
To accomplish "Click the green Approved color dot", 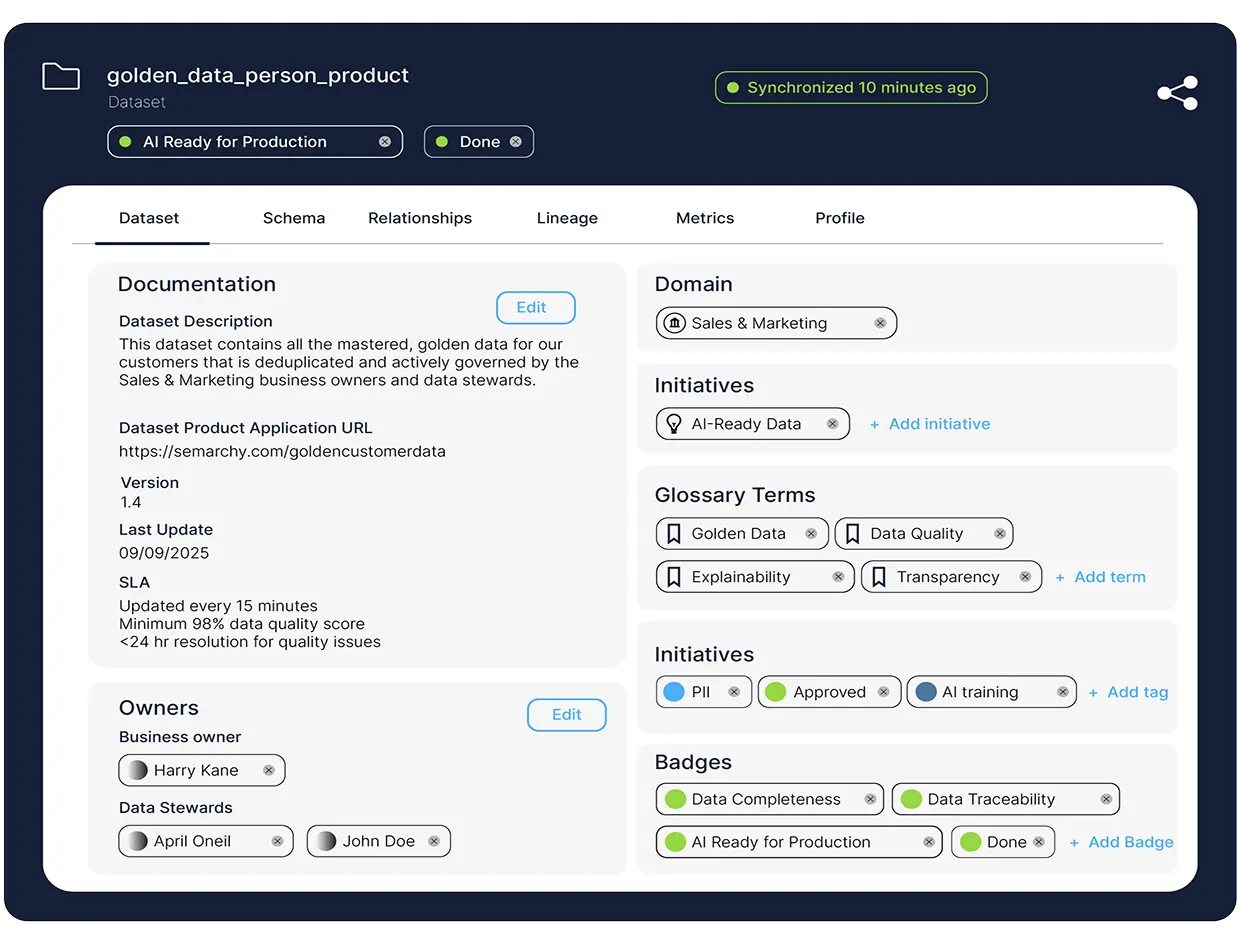I will [x=774, y=692].
